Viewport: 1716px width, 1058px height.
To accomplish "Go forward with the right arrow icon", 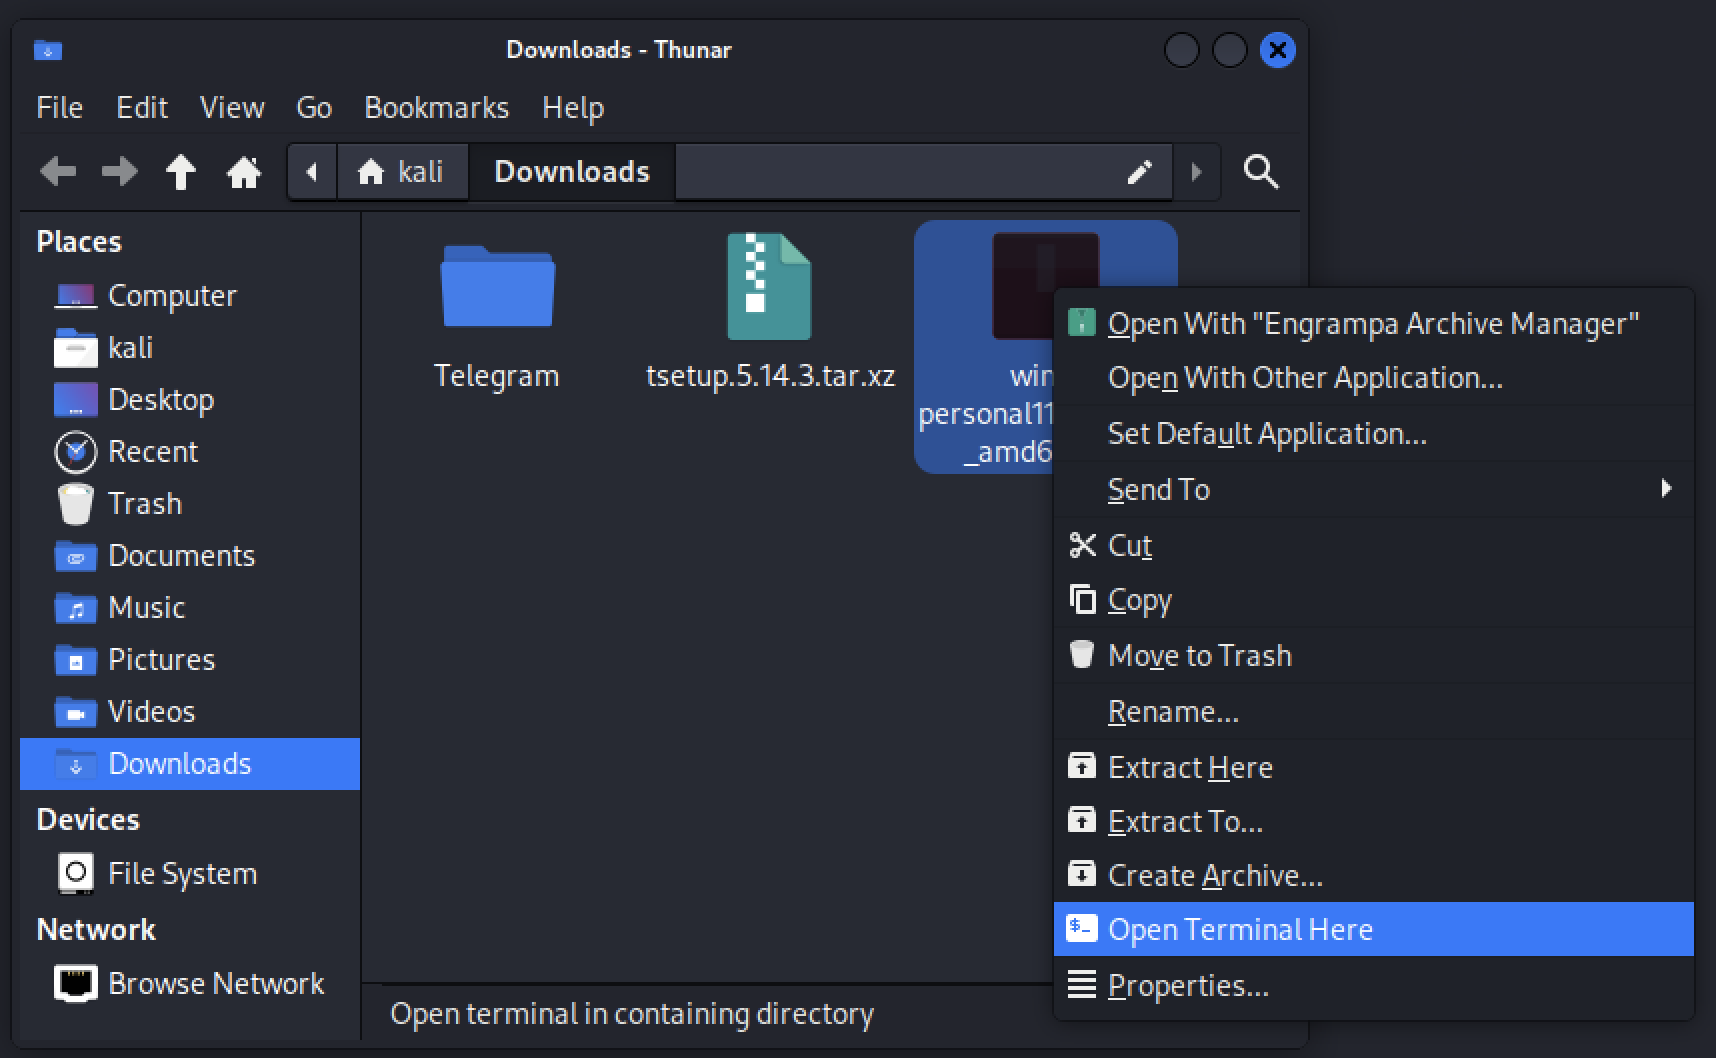I will [120, 172].
